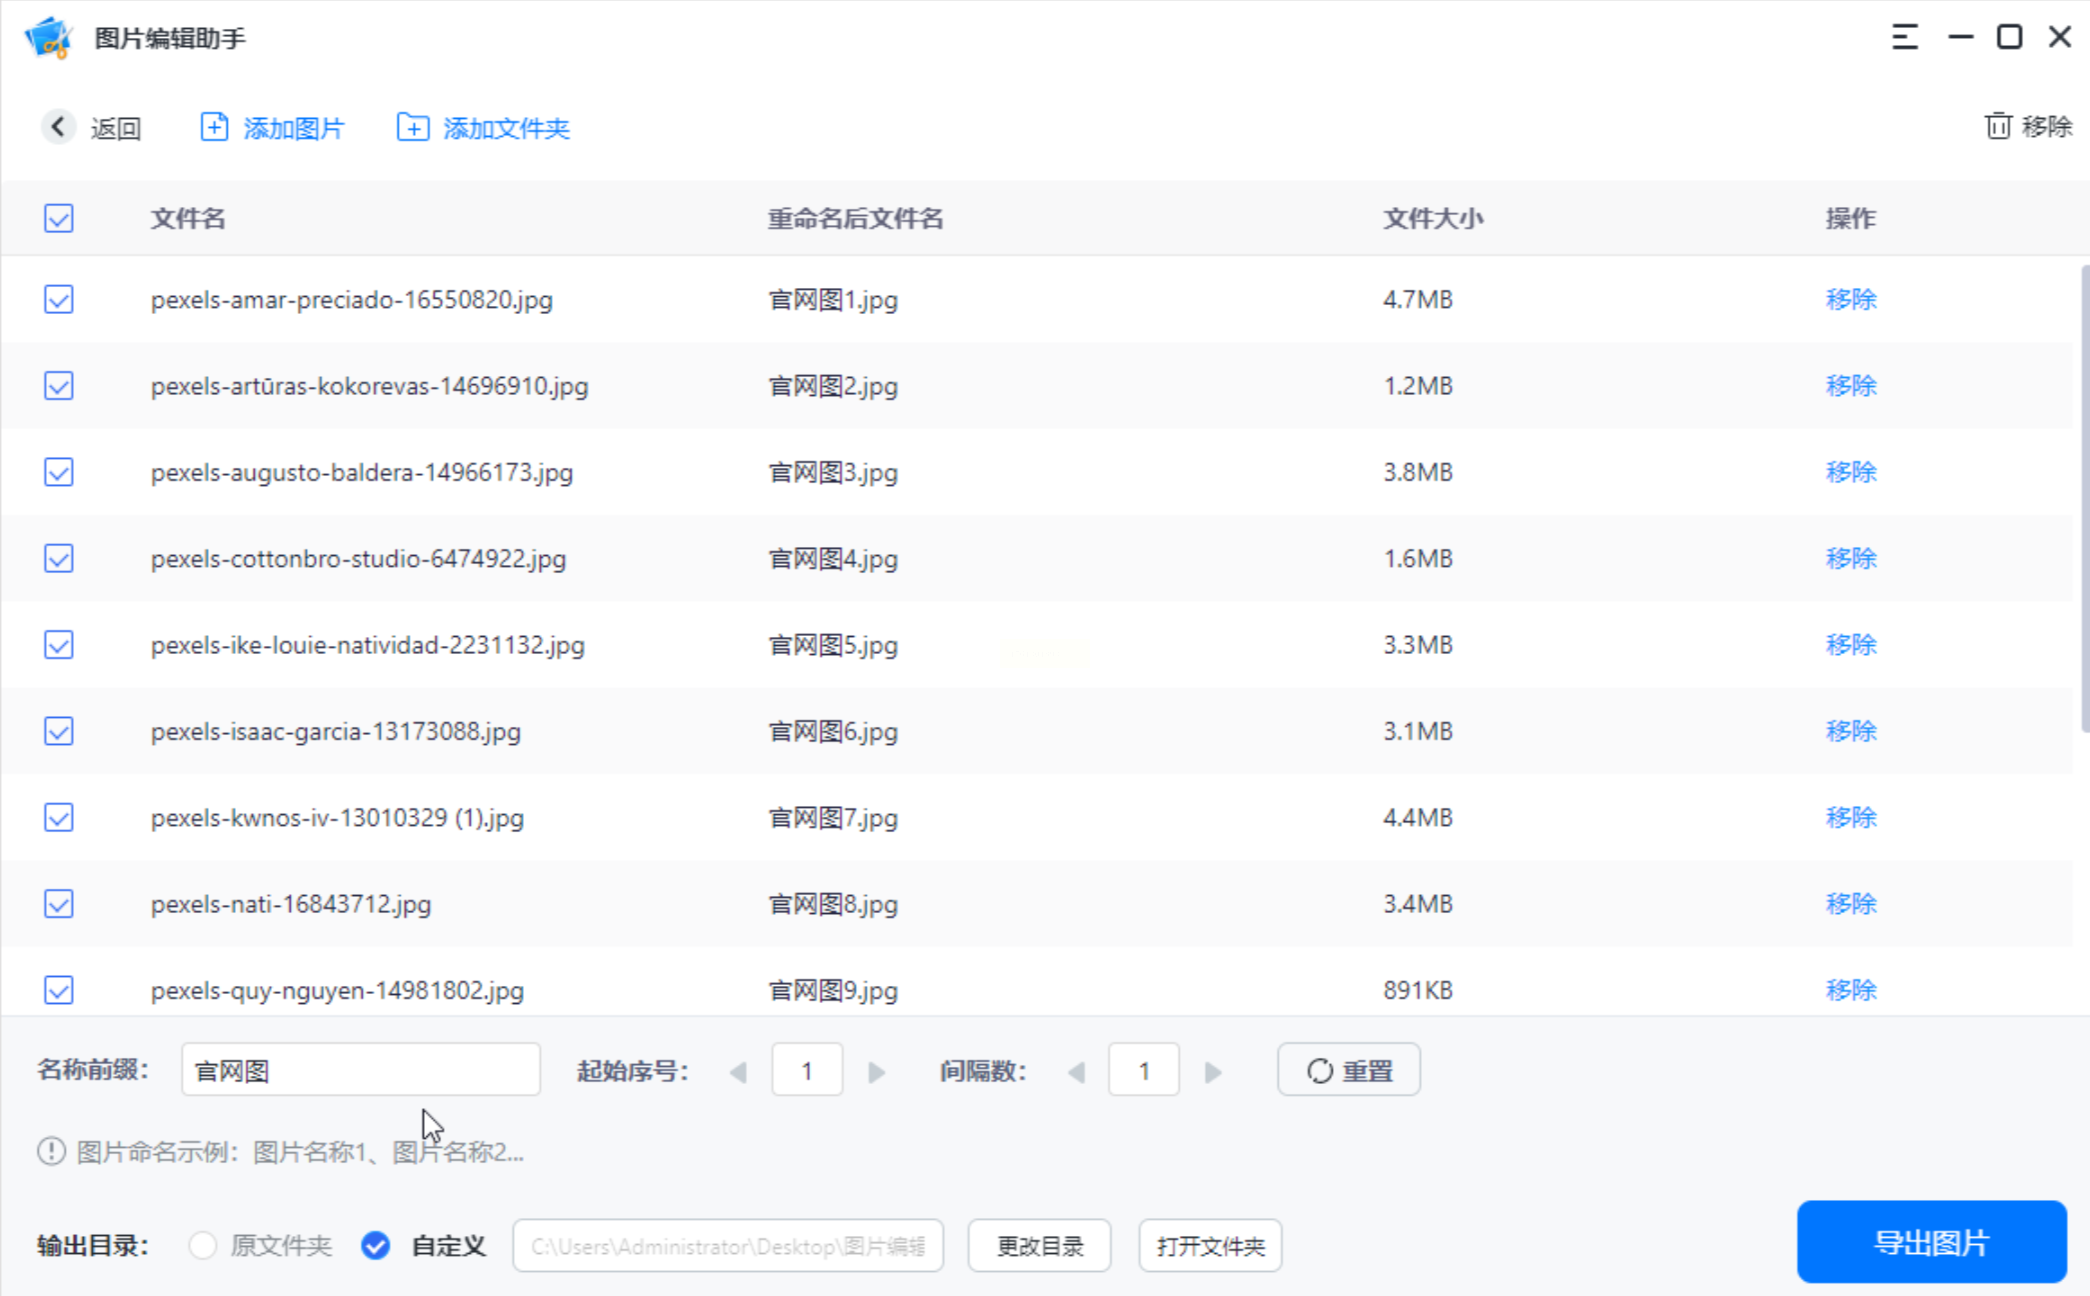Click the info icon beside naming example
Screen dimensions: 2090x1296
[51, 1152]
